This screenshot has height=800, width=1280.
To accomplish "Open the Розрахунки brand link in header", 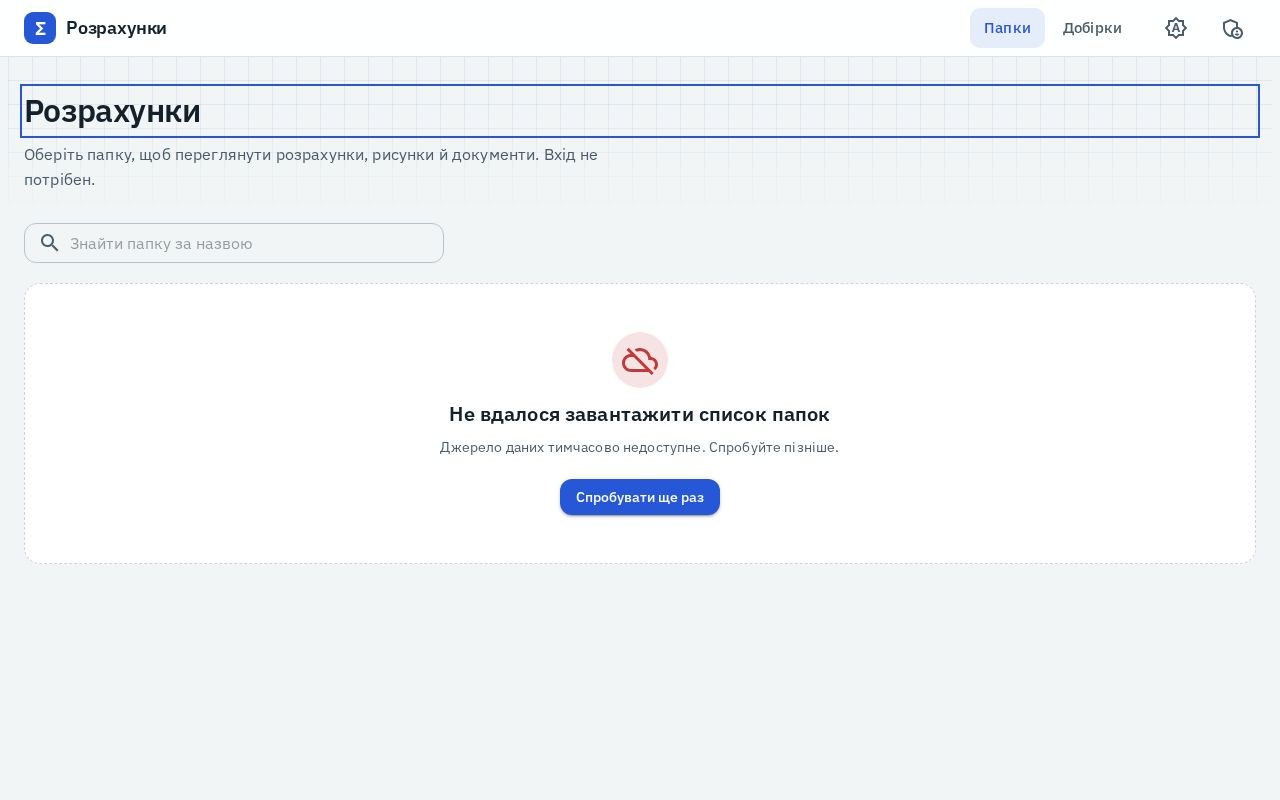I will tap(96, 28).
